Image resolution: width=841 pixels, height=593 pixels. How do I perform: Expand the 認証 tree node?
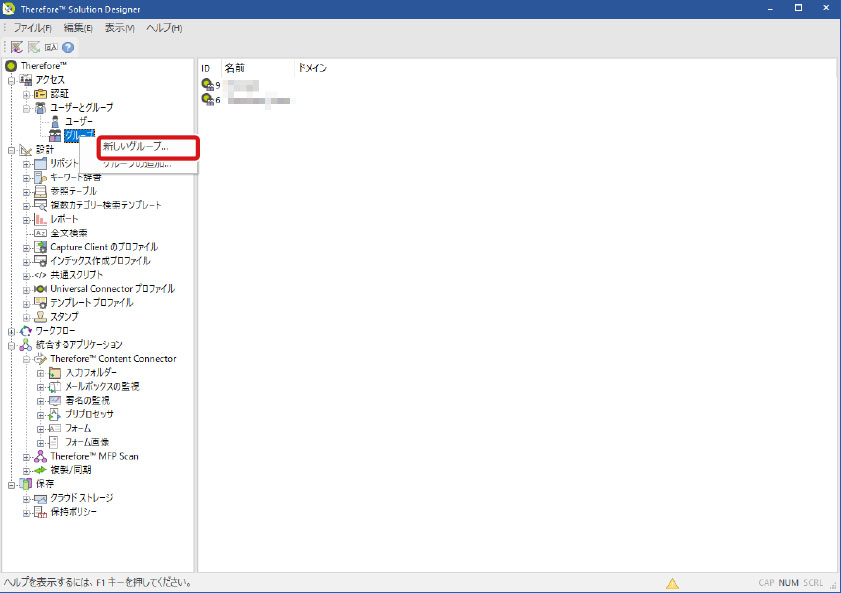(27, 94)
